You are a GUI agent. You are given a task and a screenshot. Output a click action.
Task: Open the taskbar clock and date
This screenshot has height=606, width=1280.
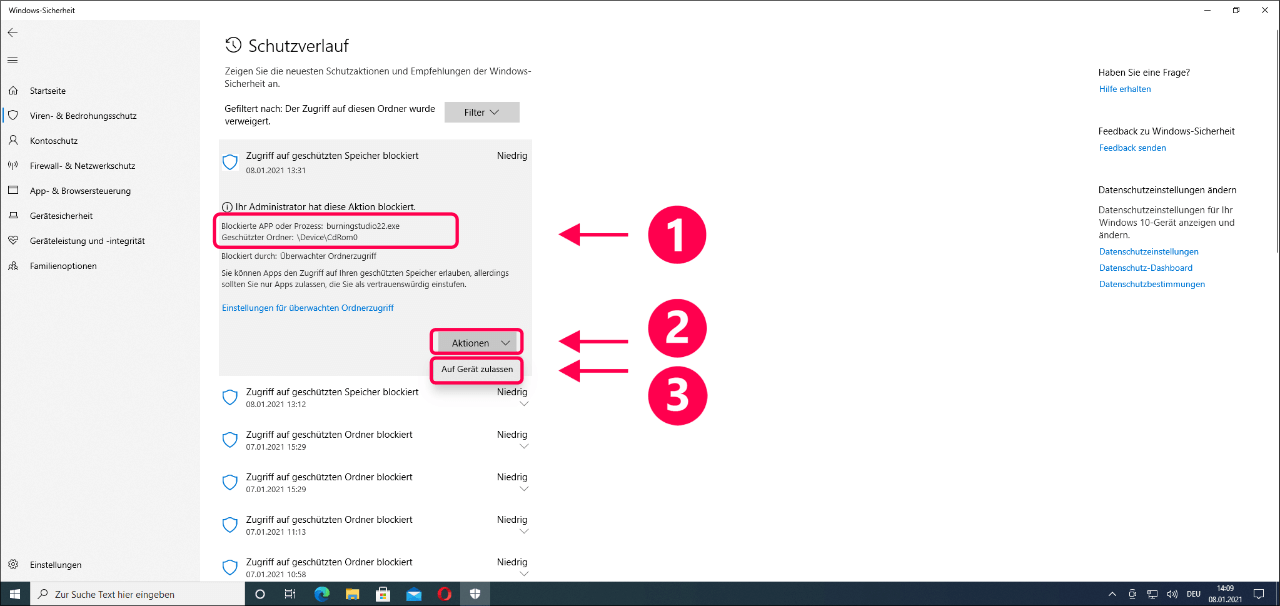tap(1226, 594)
